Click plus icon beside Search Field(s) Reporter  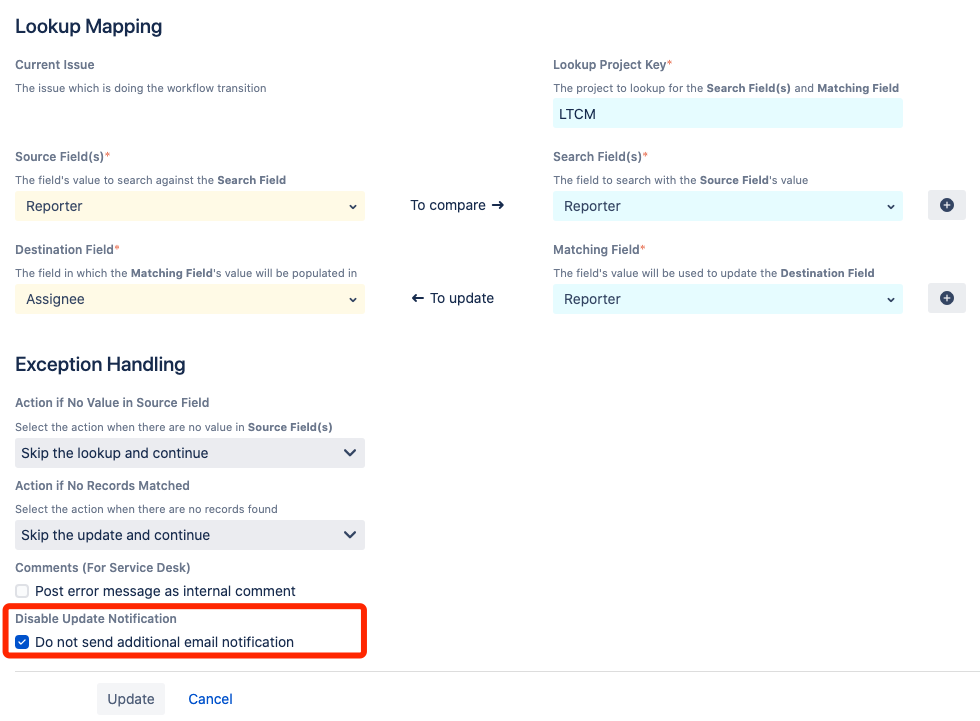[x=947, y=205]
